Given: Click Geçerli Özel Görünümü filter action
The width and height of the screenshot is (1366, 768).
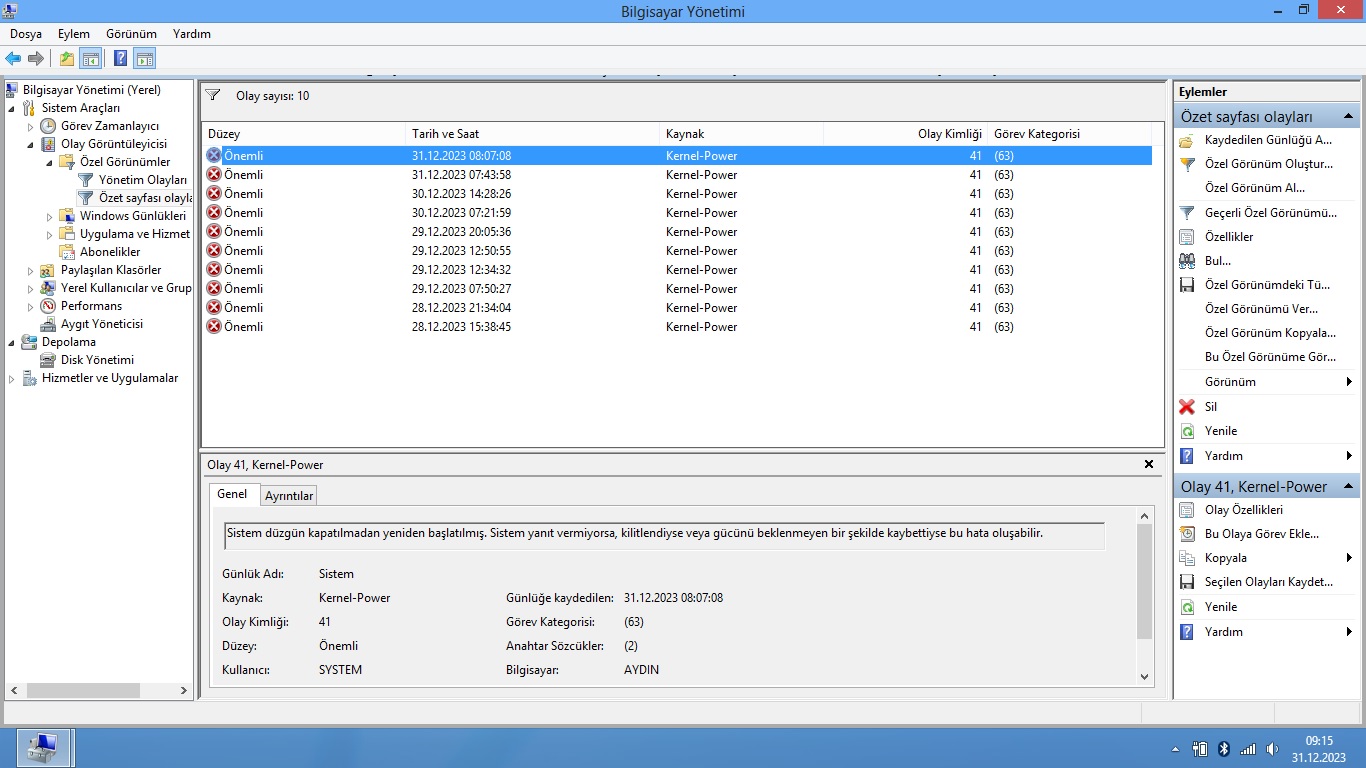Looking at the screenshot, I should (x=1268, y=213).
